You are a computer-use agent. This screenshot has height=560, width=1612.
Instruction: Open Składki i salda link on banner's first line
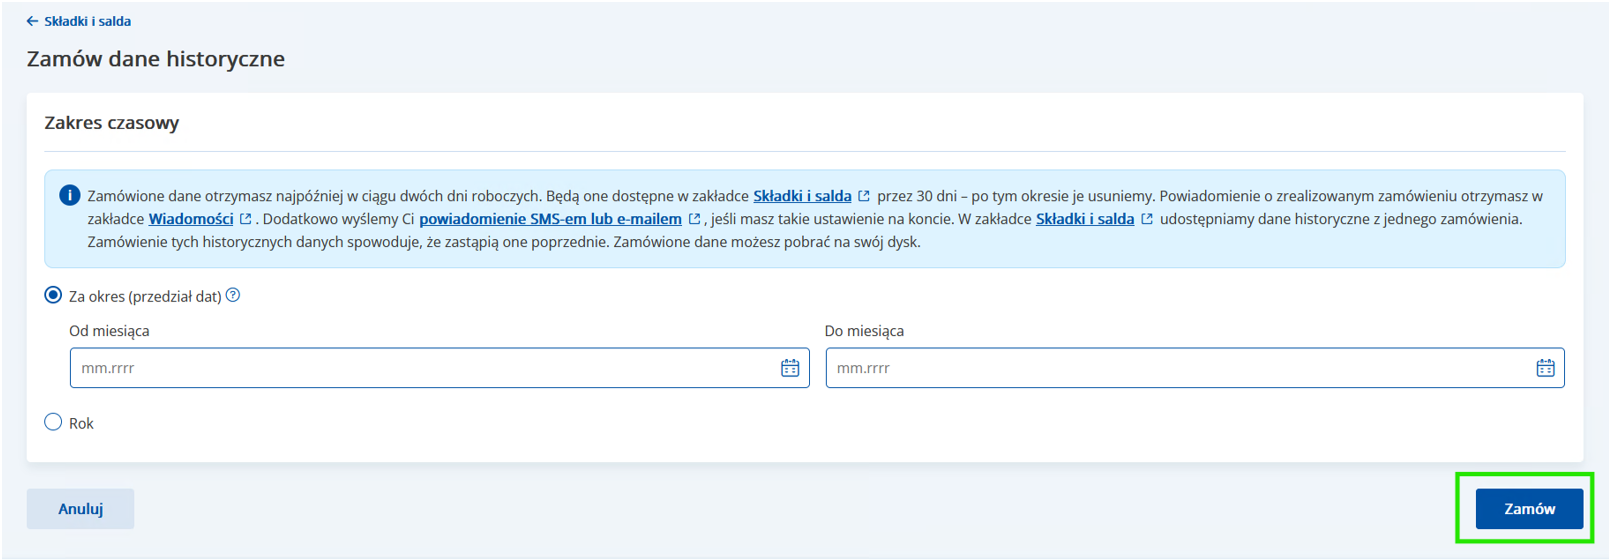tap(801, 196)
